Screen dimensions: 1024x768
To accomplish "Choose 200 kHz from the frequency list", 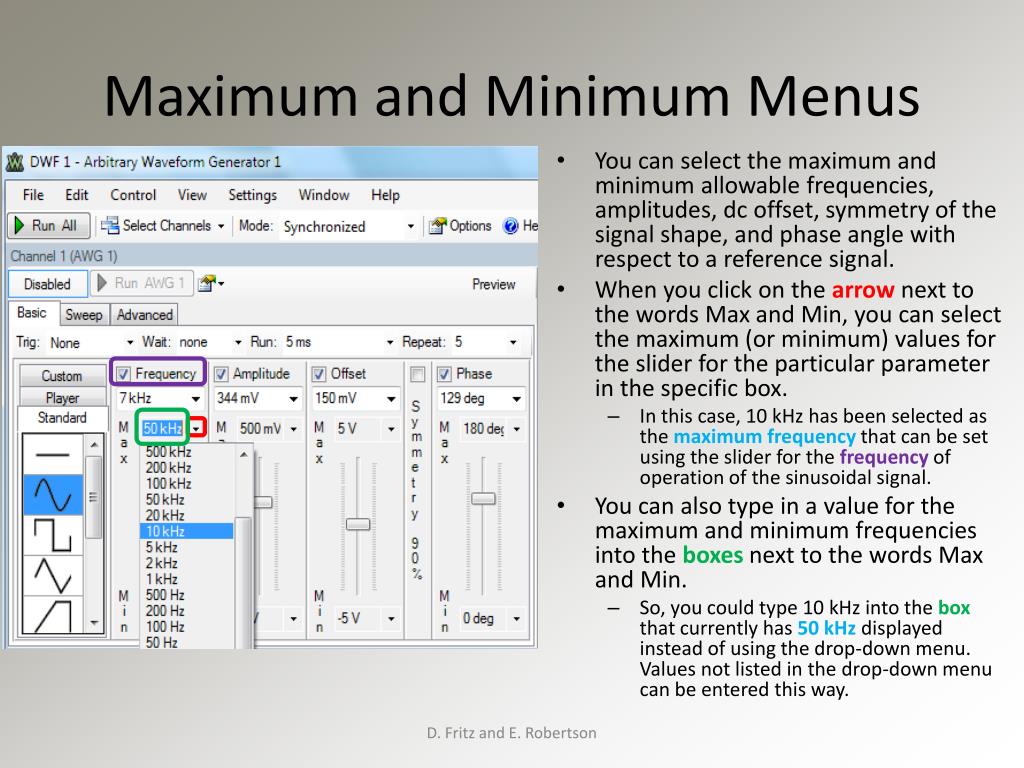I will coord(187,468).
